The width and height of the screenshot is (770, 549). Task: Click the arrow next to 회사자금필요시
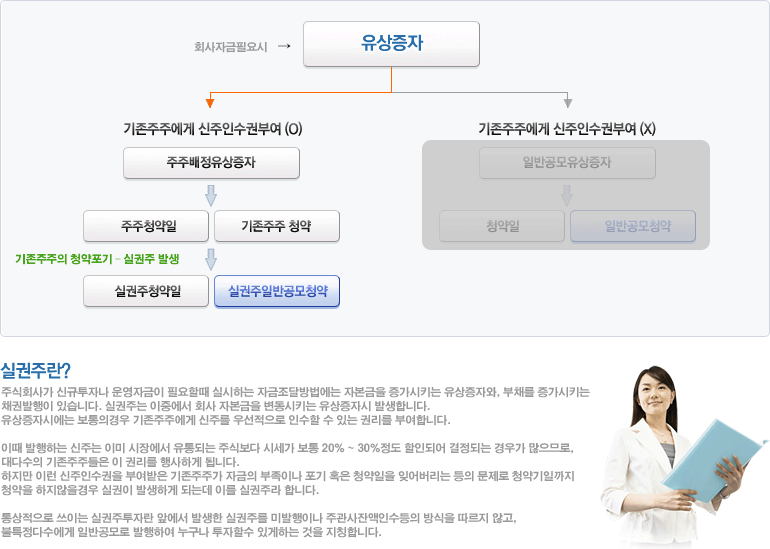[283, 46]
